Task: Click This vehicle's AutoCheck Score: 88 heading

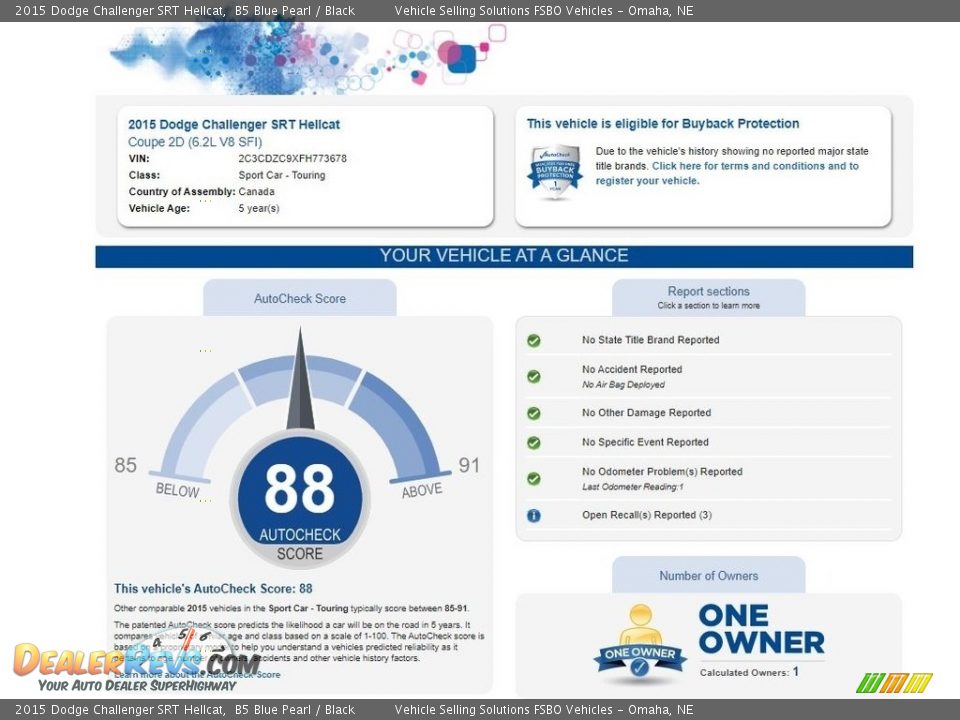Action: [213, 588]
